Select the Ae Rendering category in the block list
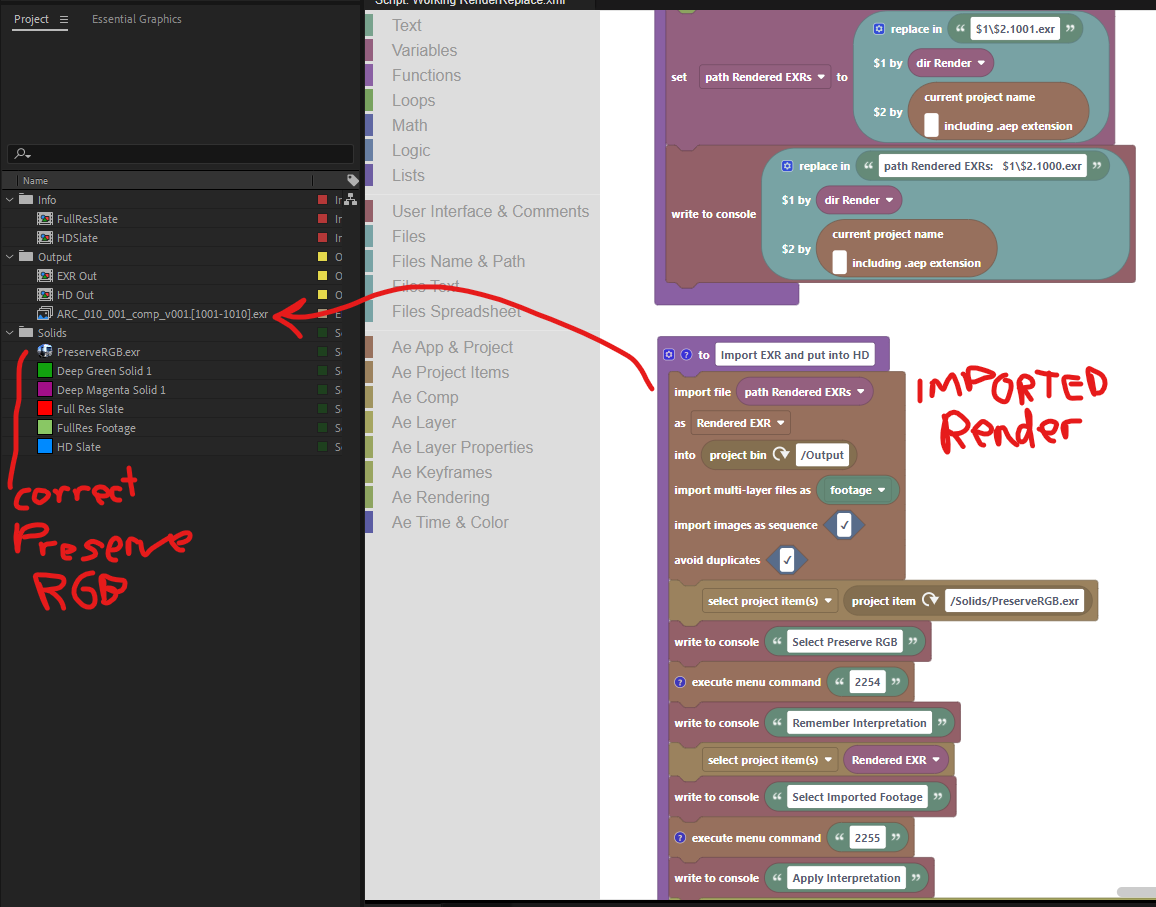Image resolution: width=1156 pixels, height=907 pixels. [x=441, y=497]
